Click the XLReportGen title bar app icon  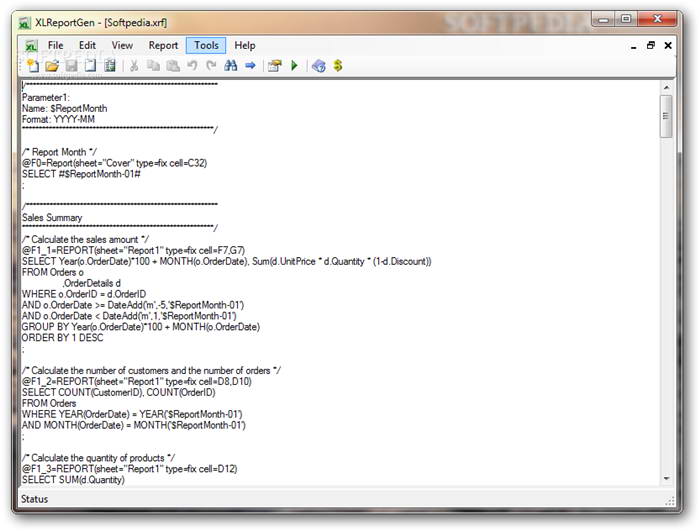click(x=25, y=23)
